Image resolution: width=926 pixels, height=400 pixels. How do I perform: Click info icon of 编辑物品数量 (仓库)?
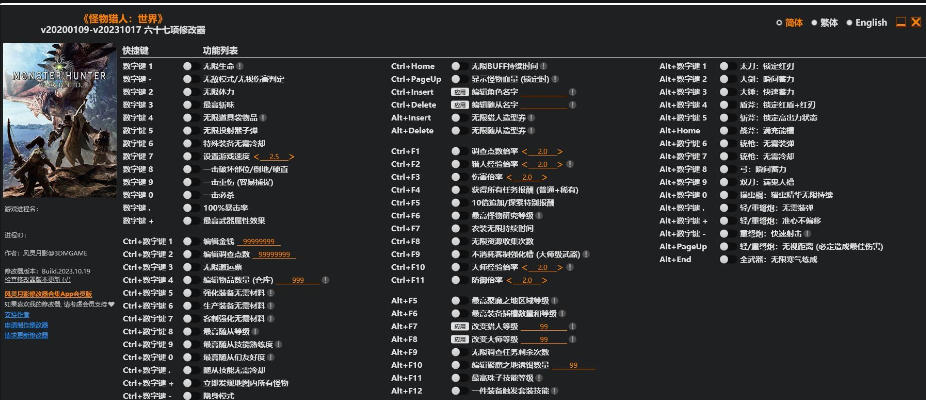click(325, 280)
